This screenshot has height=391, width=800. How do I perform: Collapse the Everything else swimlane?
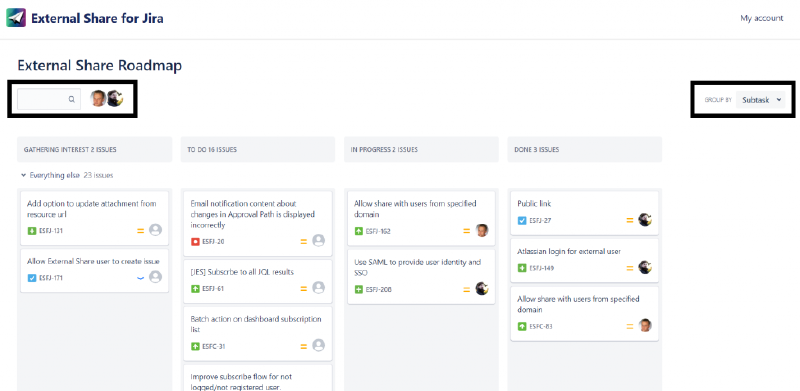23,175
